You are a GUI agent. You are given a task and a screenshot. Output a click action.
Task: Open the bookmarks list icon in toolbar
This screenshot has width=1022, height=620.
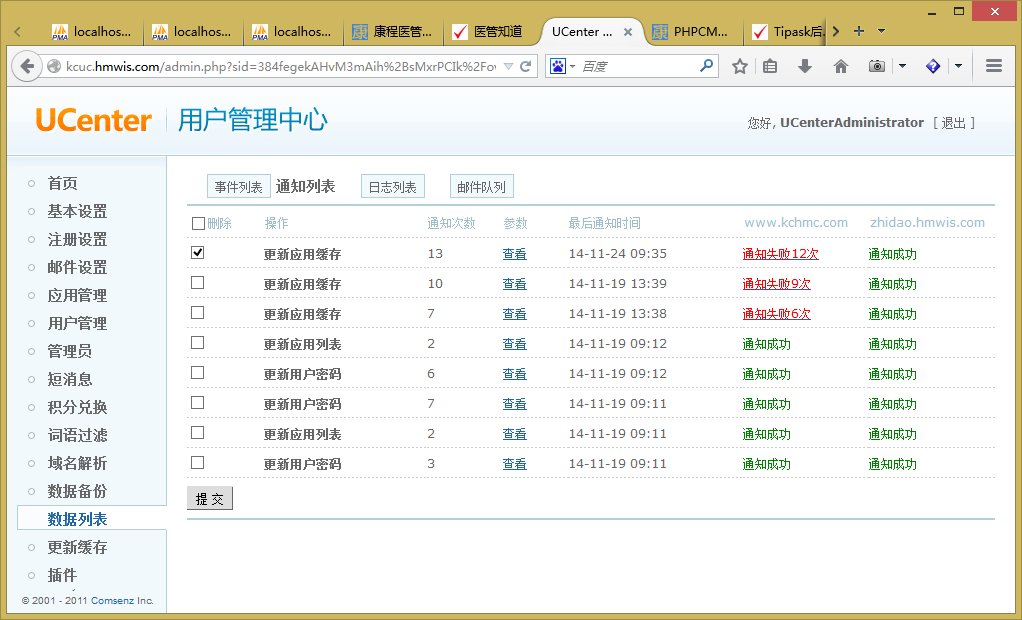[770, 66]
